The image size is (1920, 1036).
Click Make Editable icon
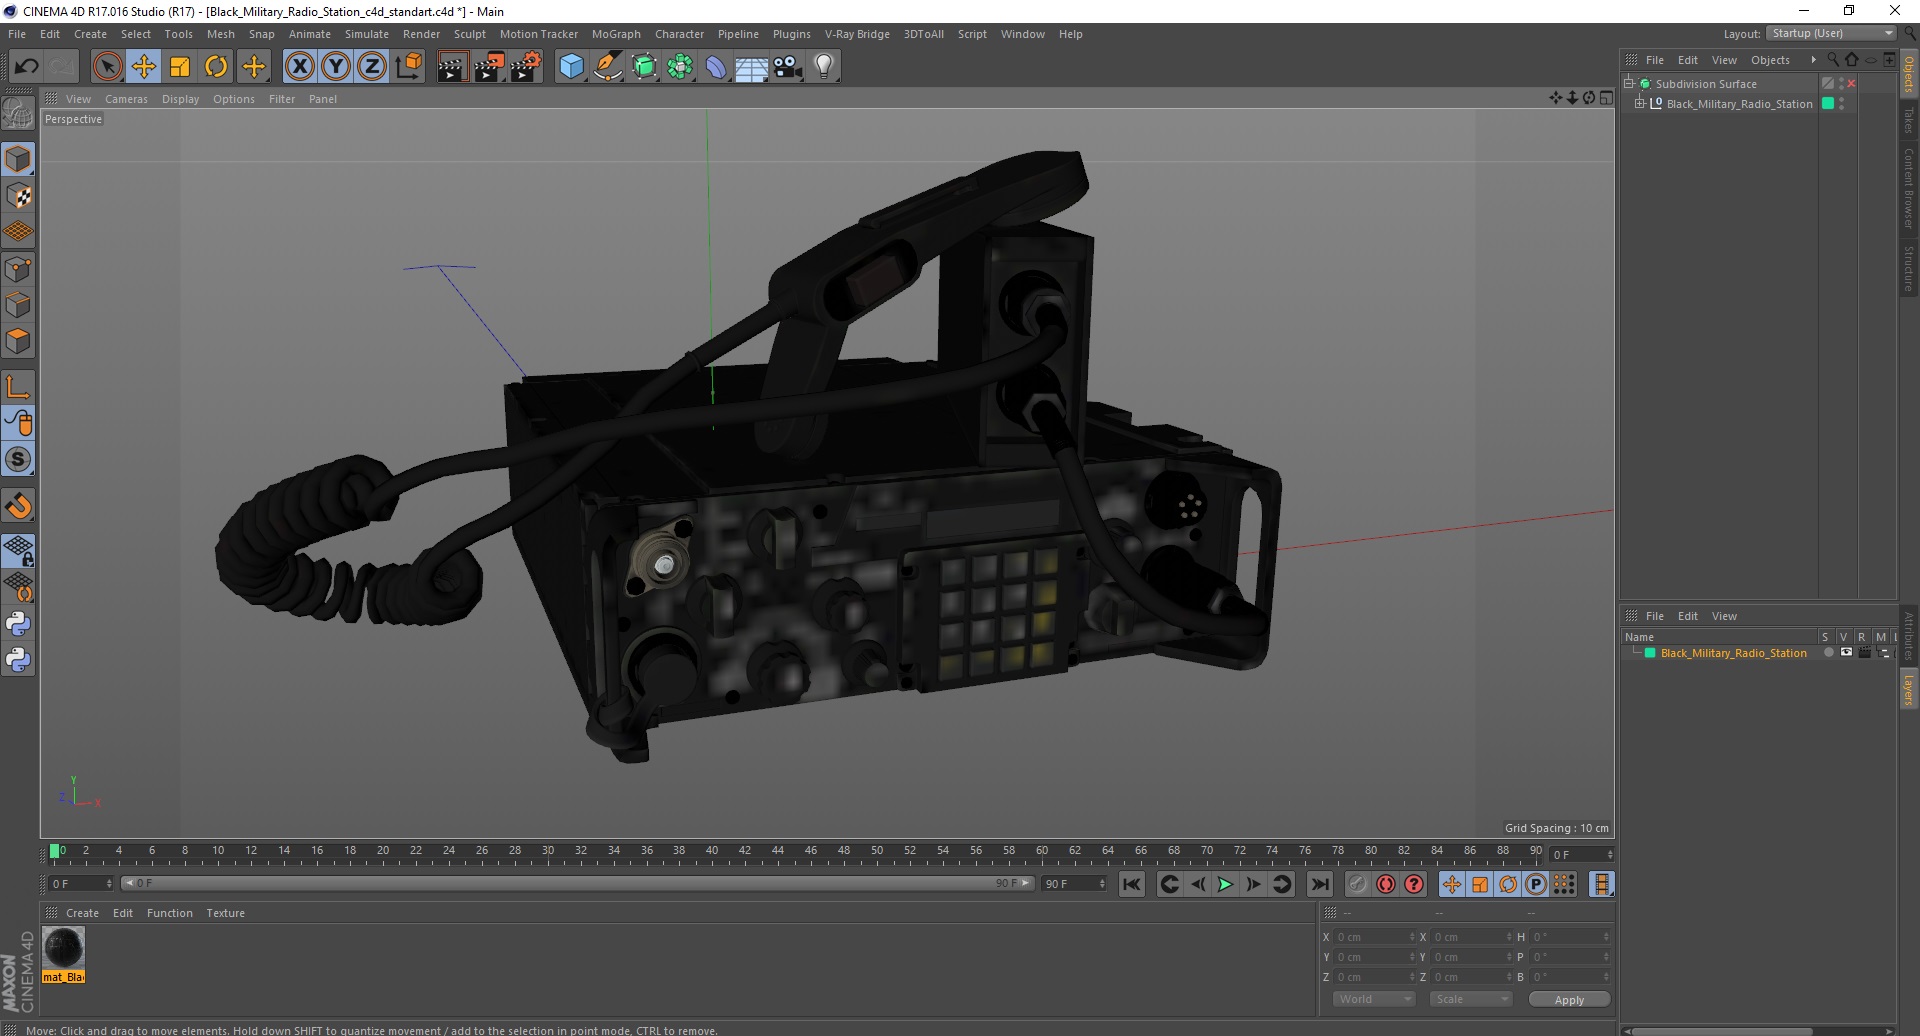click(x=18, y=114)
